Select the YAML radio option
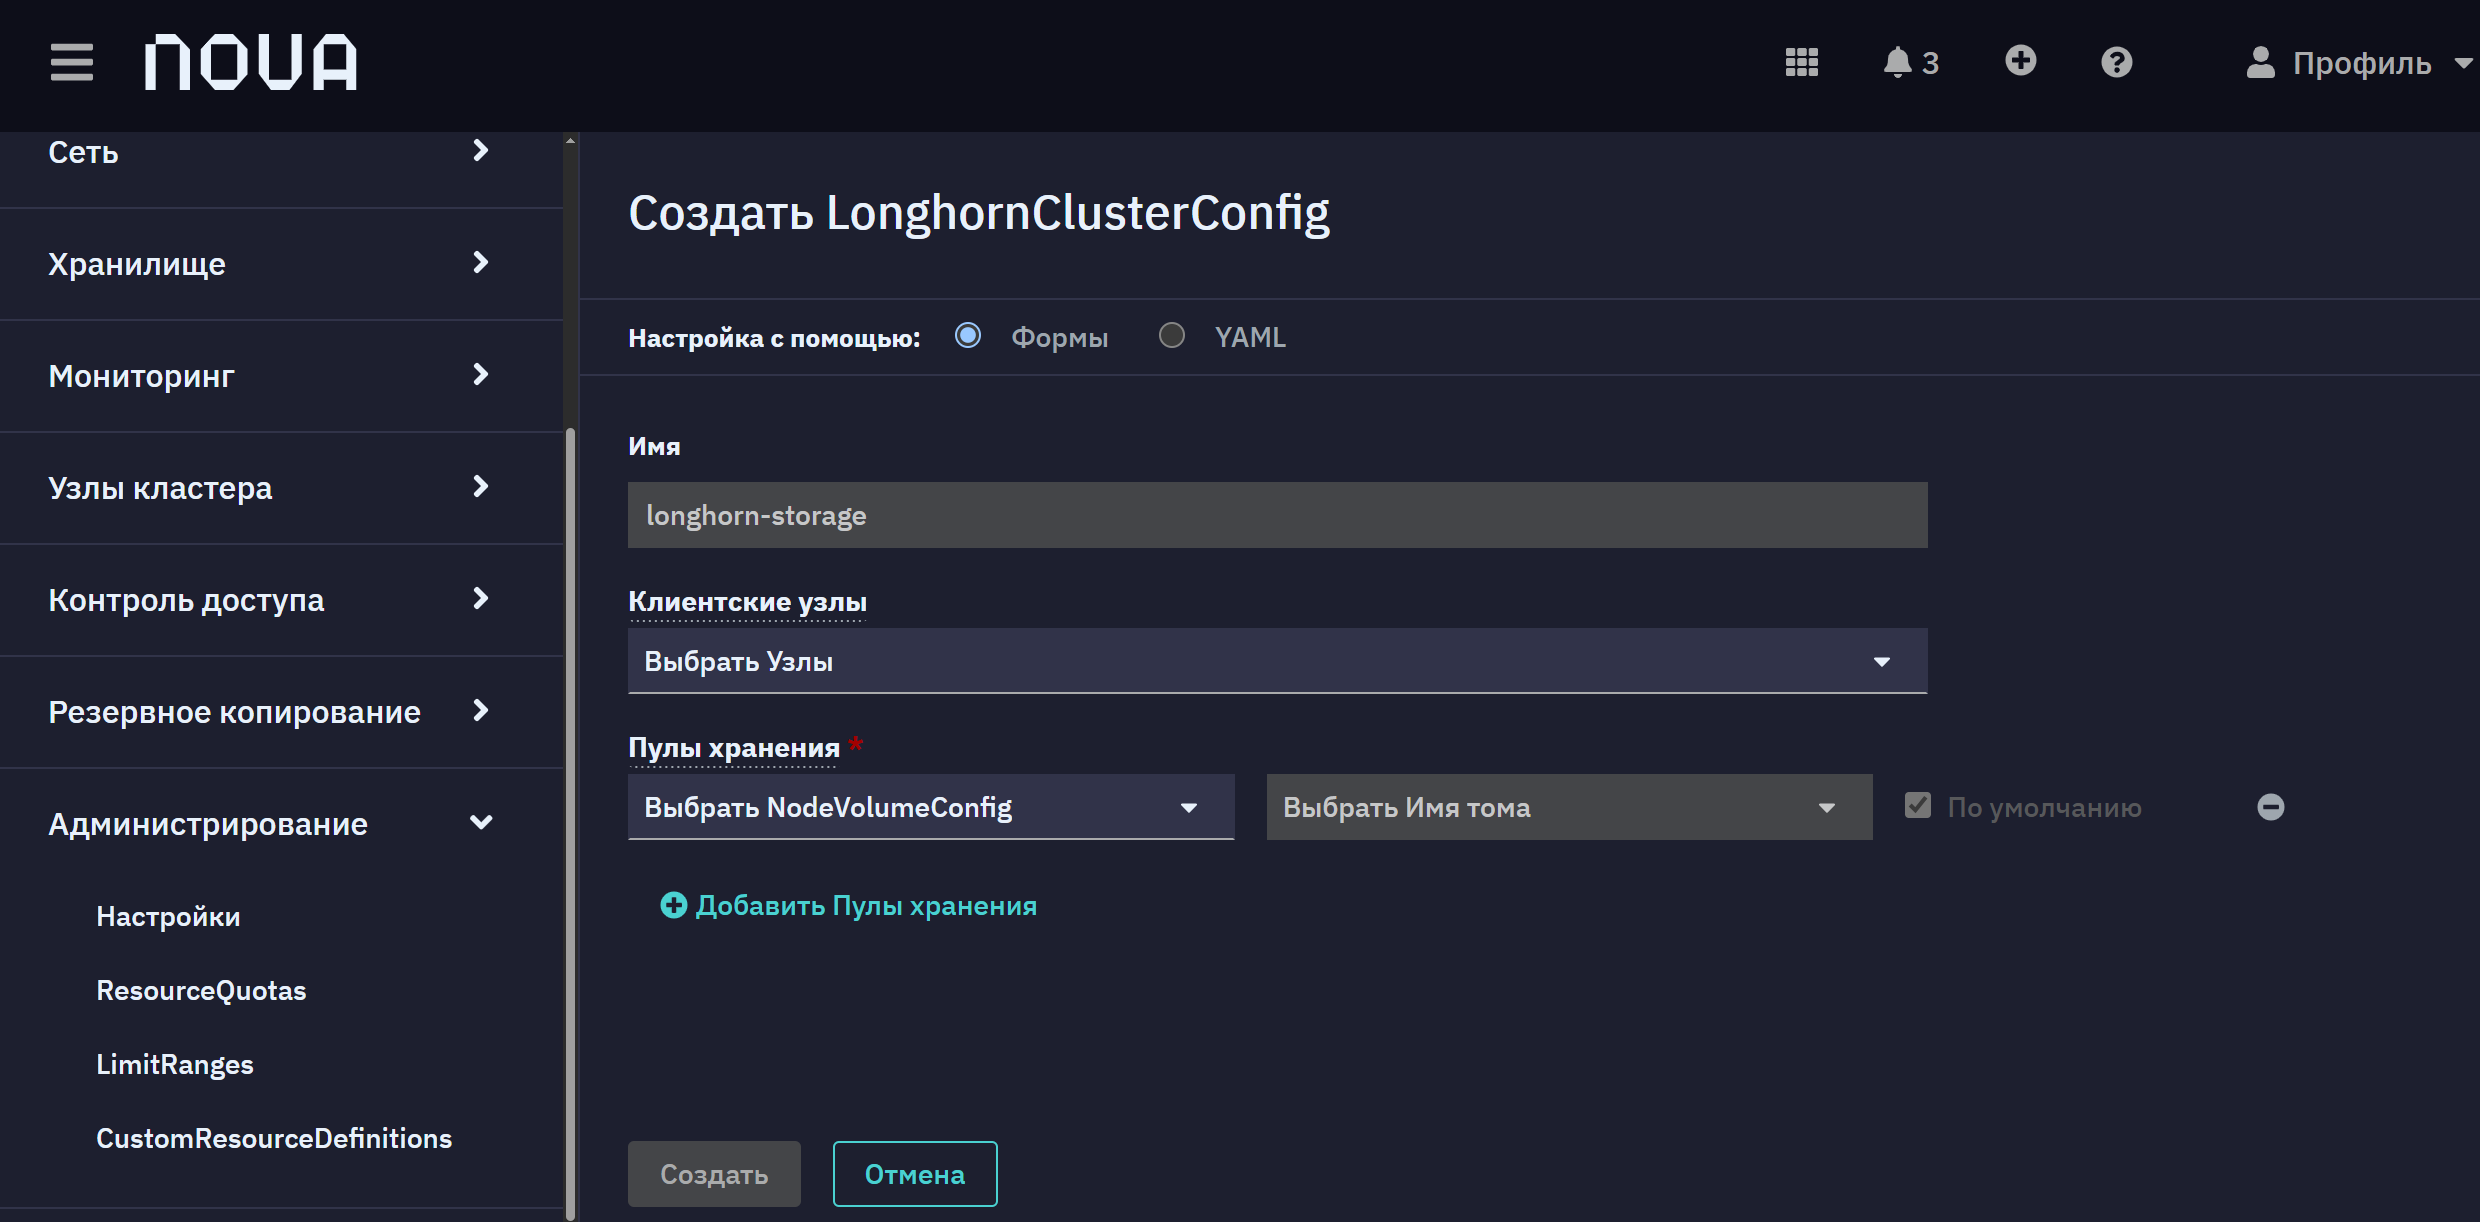Image resolution: width=2480 pixels, height=1222 pixels. click(x=1172, y=335)
